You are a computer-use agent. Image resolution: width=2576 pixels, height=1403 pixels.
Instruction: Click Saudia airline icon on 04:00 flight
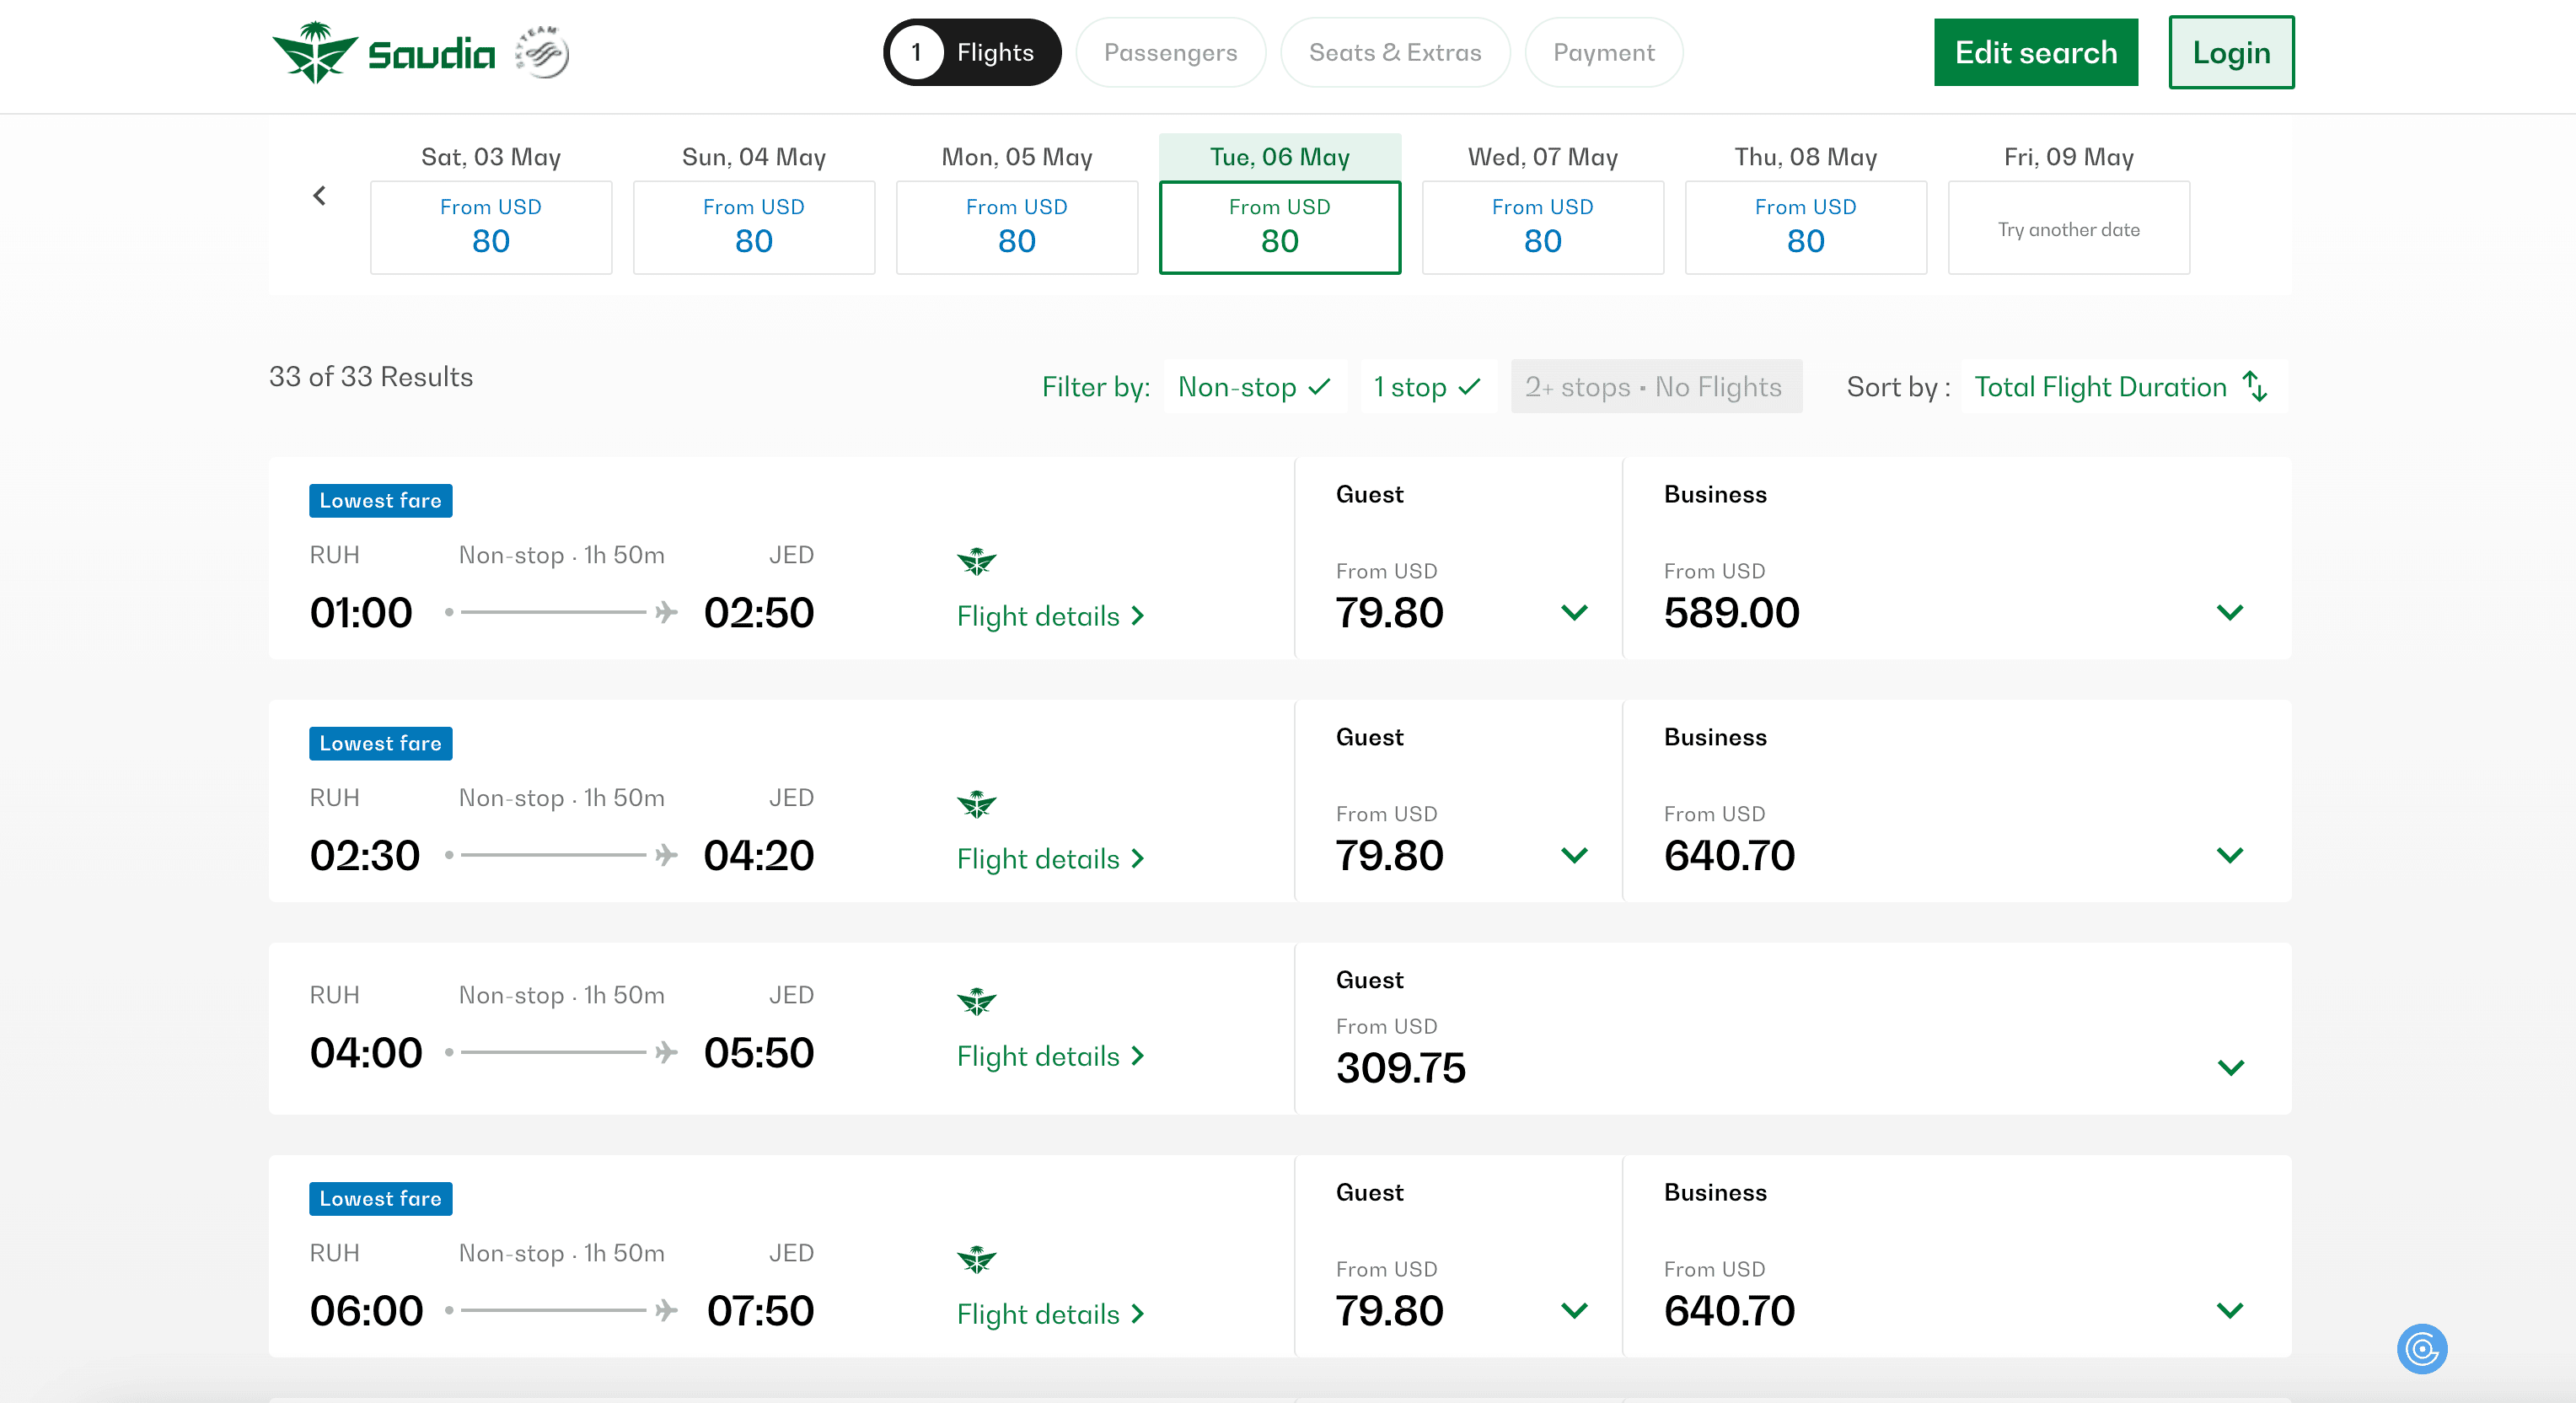976,1001
